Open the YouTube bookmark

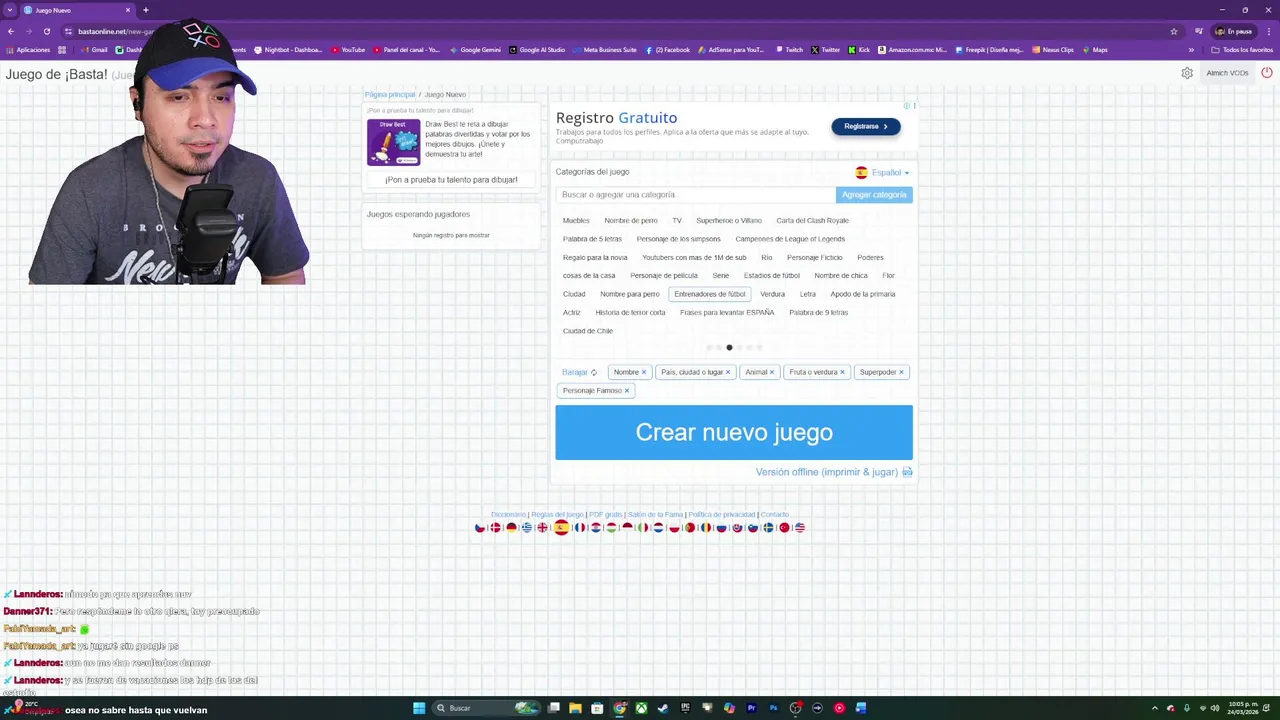[348, 49]
